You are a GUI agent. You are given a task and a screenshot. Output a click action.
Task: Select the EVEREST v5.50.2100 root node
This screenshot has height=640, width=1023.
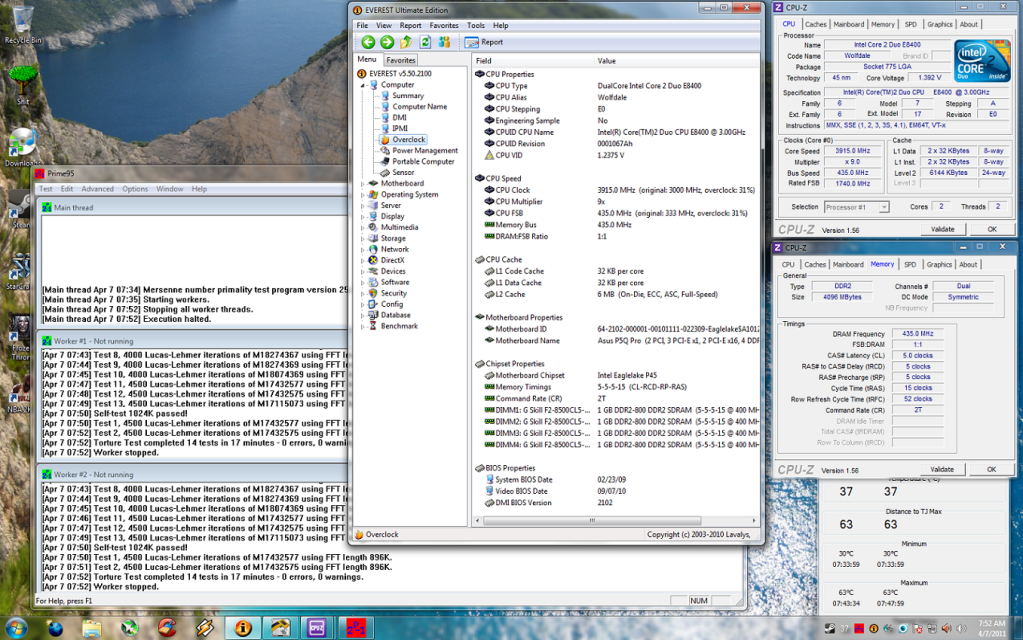click(x=400, y=74)
